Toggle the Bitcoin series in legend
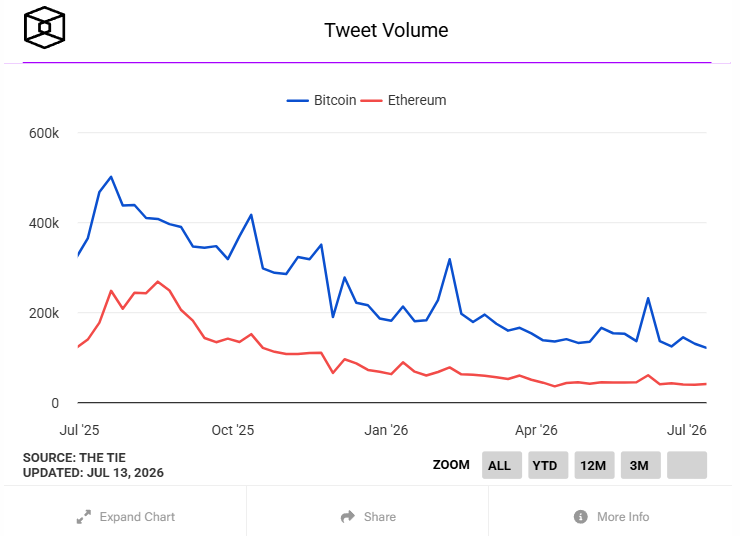 321,100
